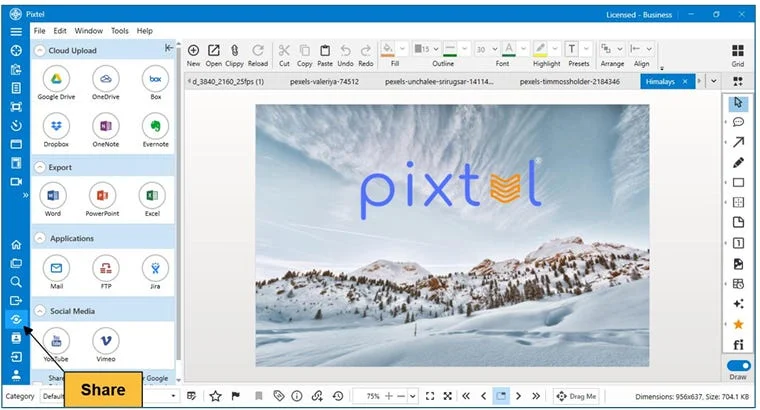
Task: Toggle the Draw switch
Action: [x=738, y=365]
